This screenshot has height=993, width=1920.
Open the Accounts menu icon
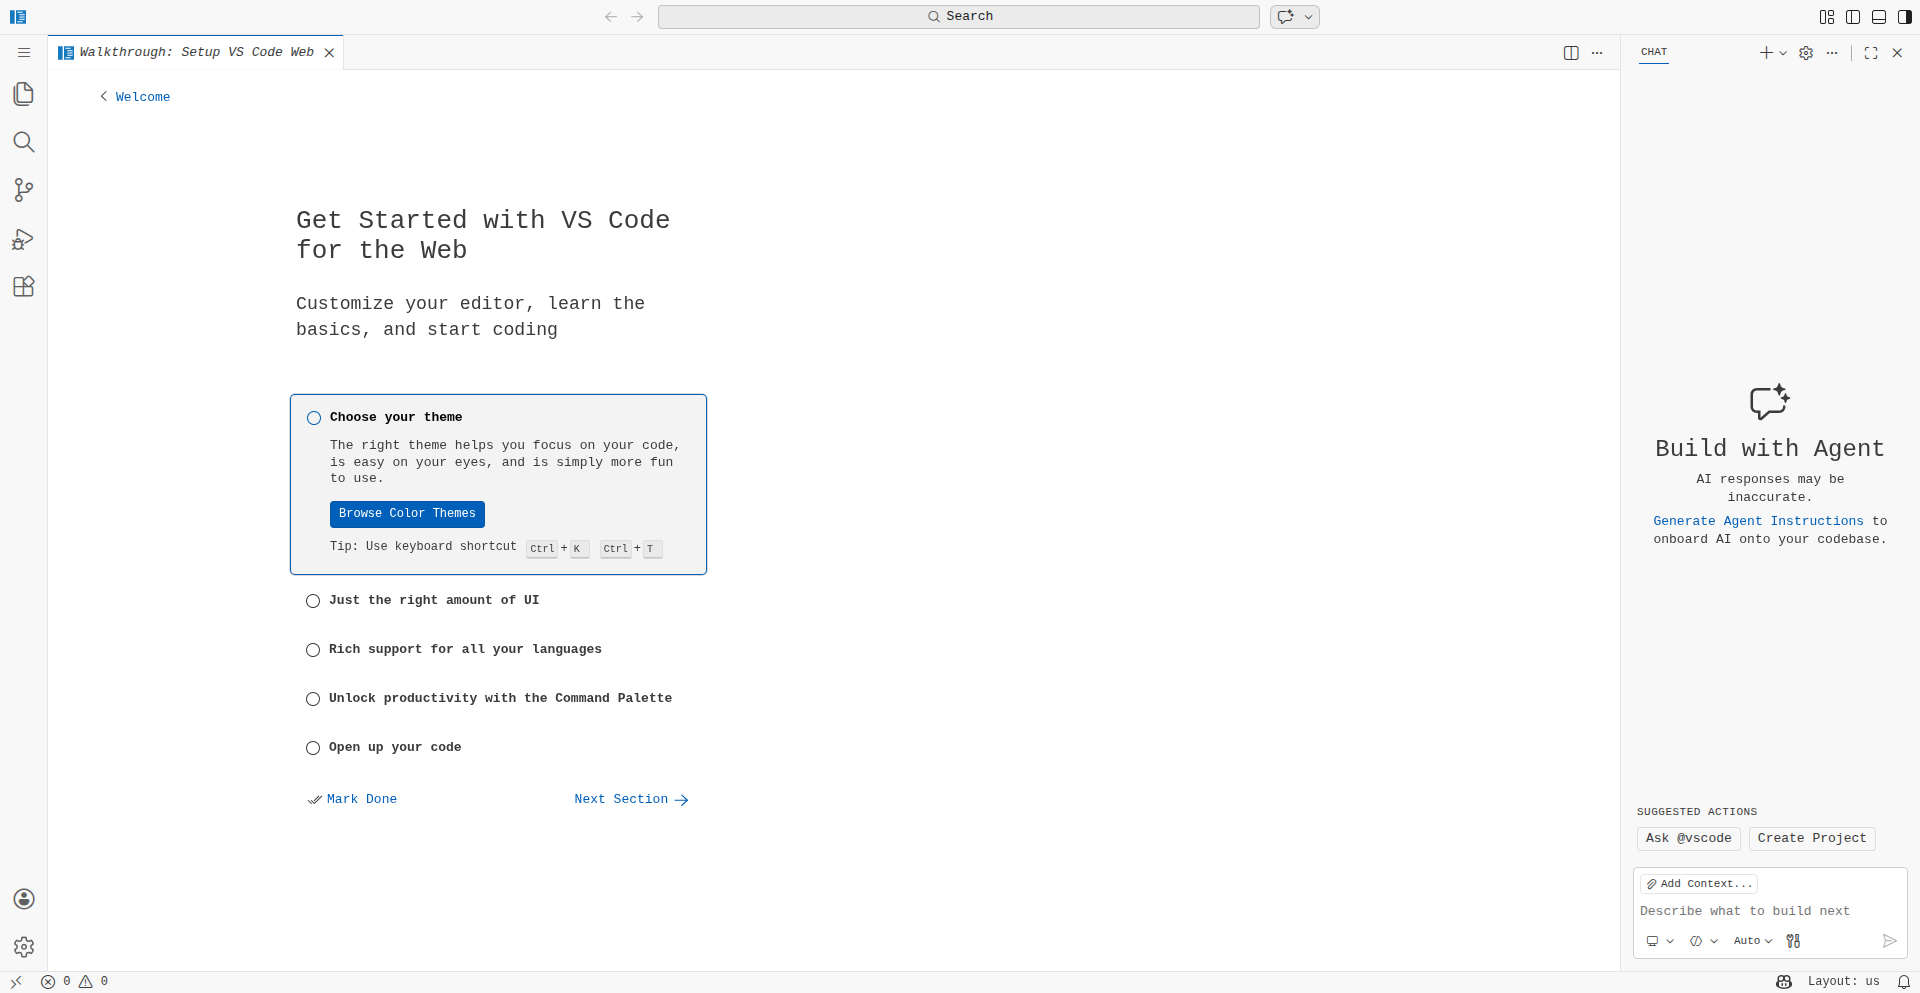(24, 899)
